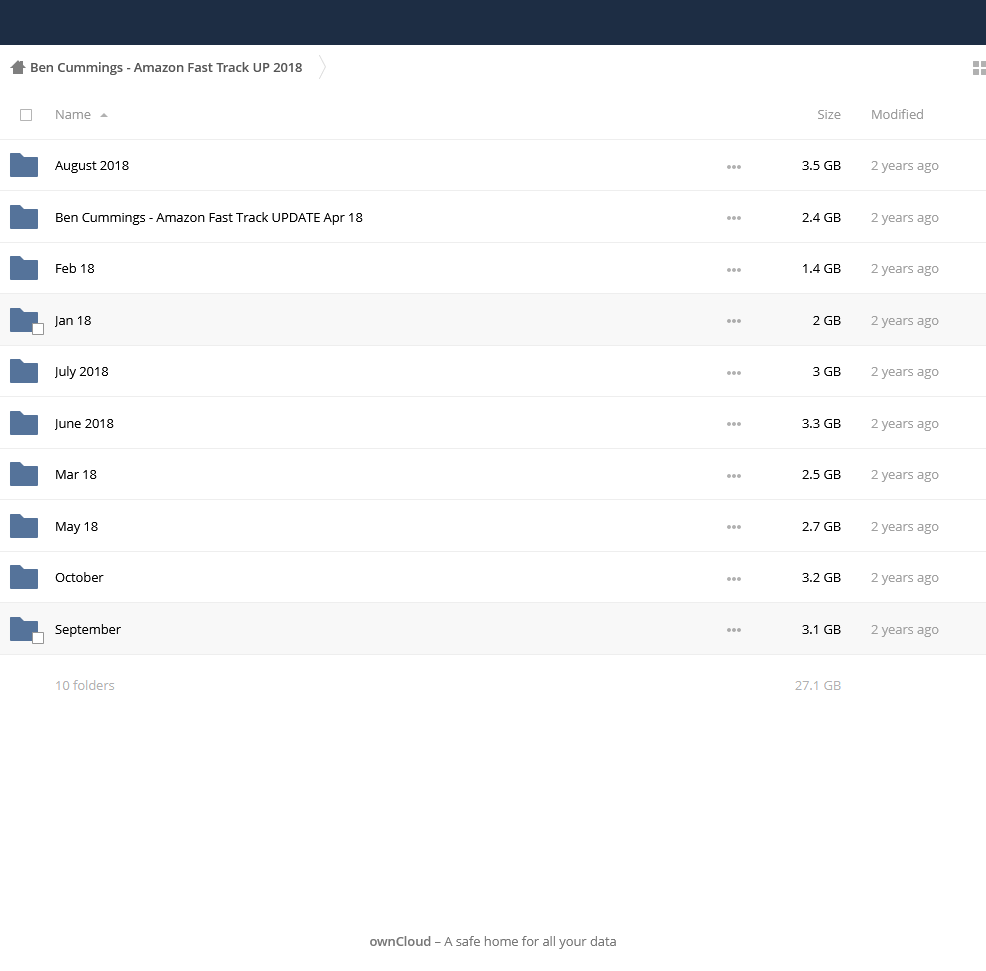Open Ben Cummings - Amazon Fast Track UPDATE Apr 18

point(209,218)
